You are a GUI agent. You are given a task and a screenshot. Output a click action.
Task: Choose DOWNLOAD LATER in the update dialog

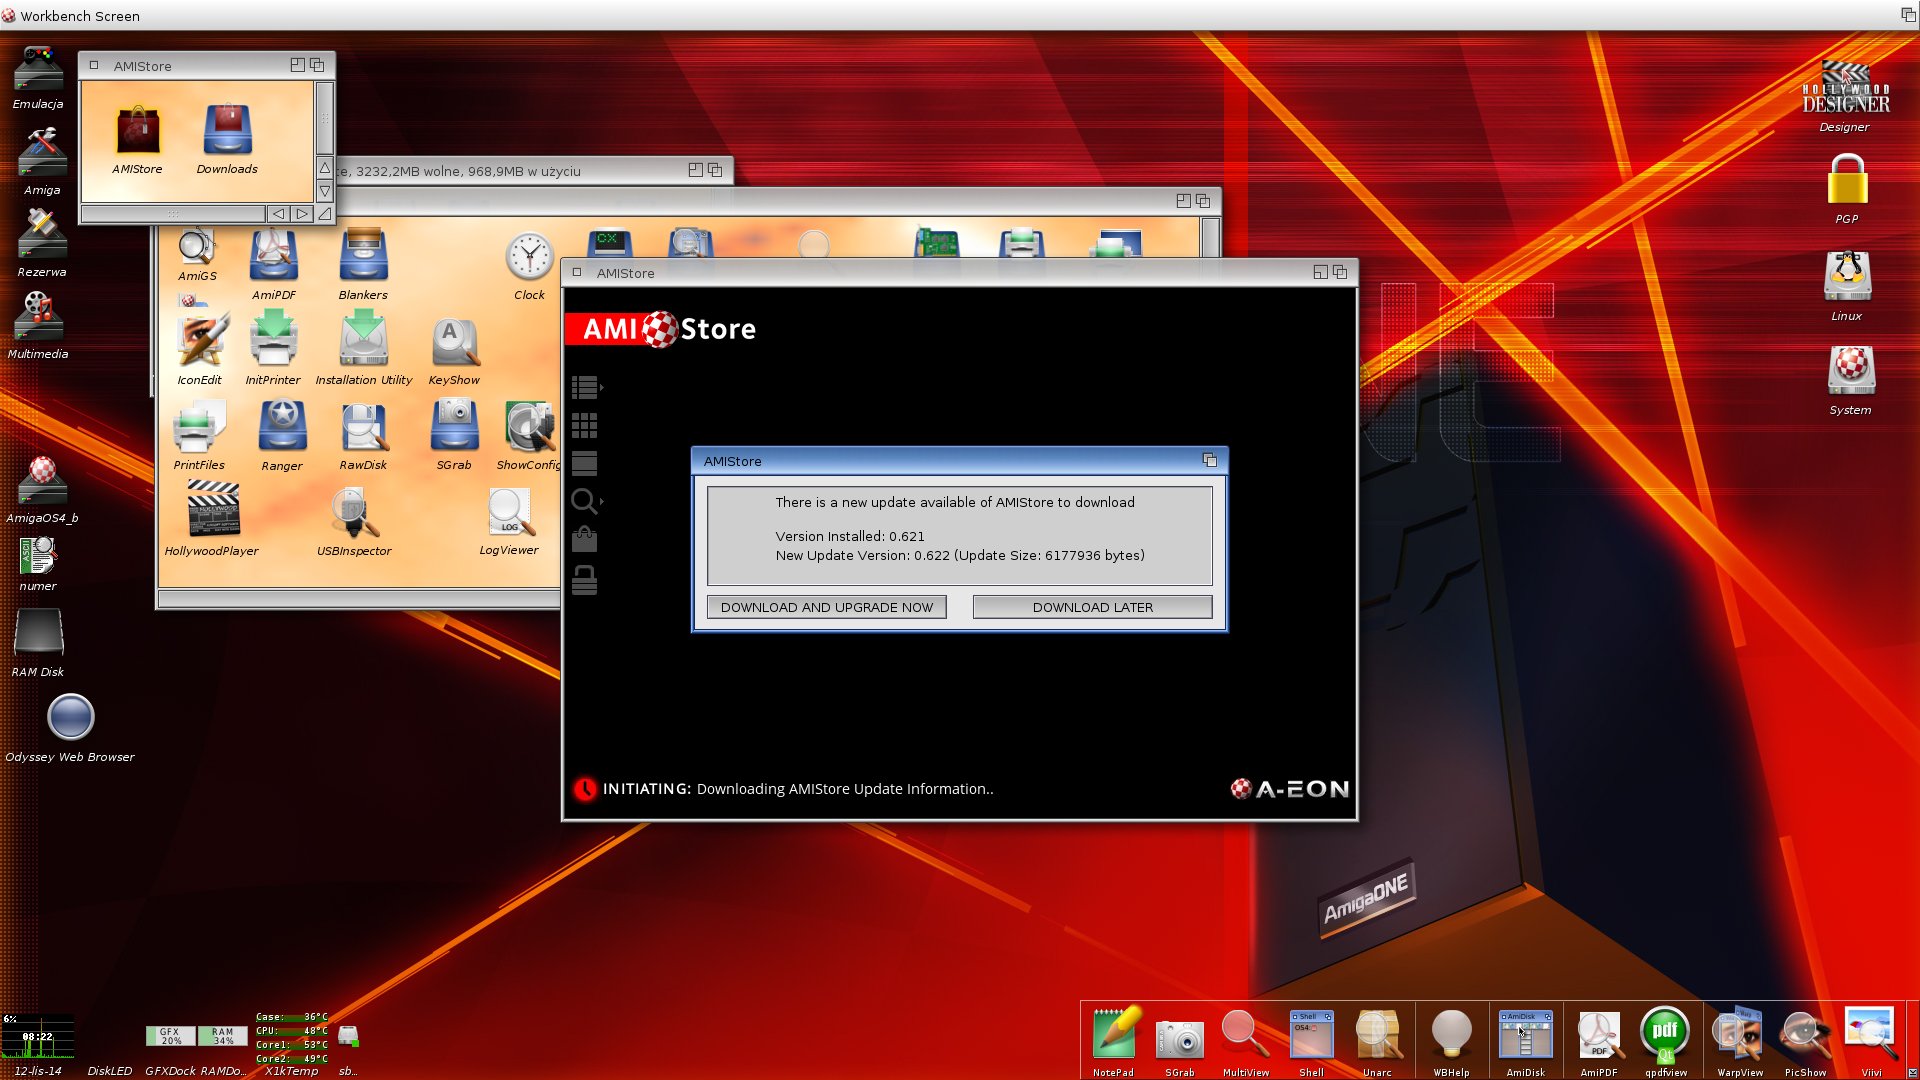tap(1092, 607)
